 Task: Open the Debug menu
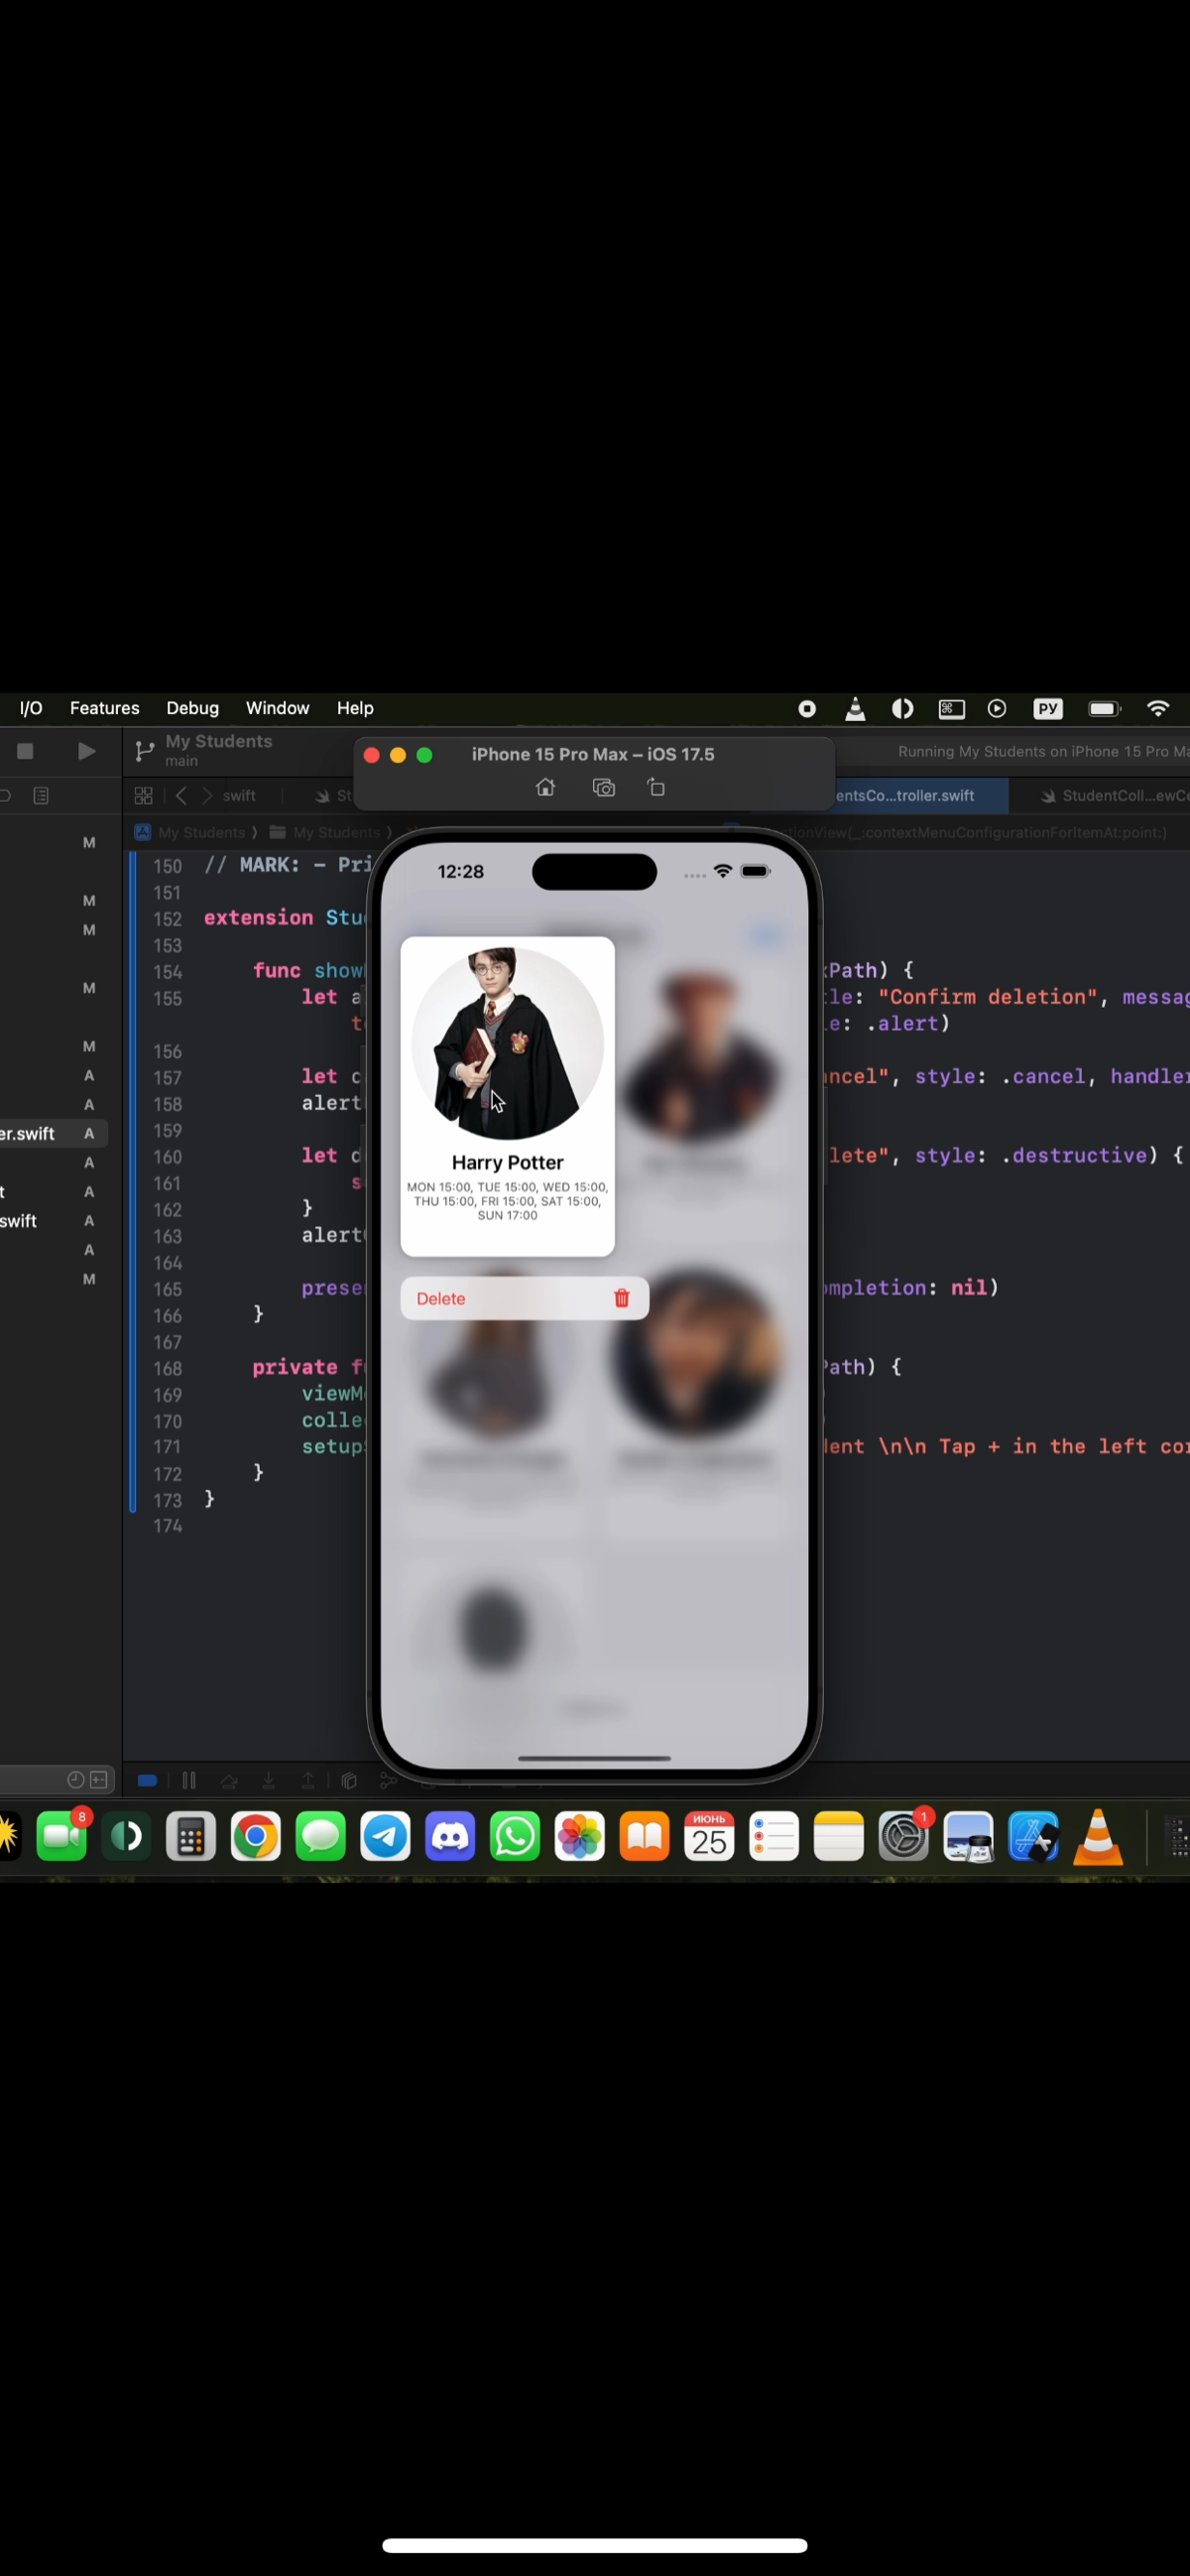click(192, 708)
